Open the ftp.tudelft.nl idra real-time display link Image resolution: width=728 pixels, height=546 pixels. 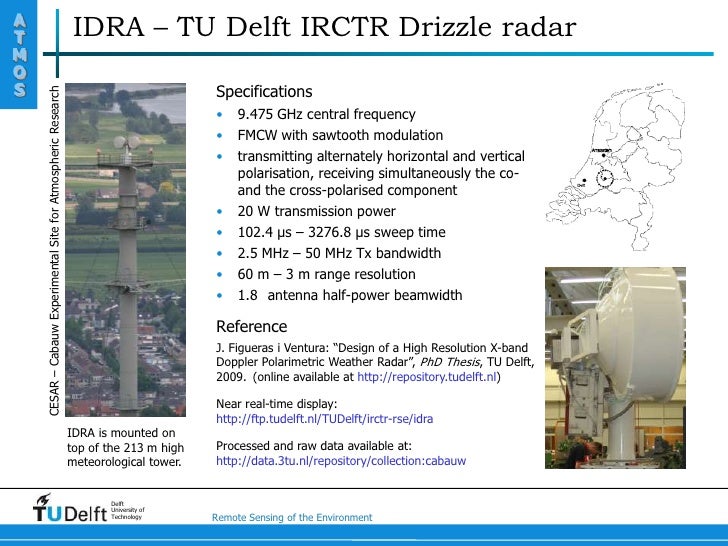[x=325, y=419]
